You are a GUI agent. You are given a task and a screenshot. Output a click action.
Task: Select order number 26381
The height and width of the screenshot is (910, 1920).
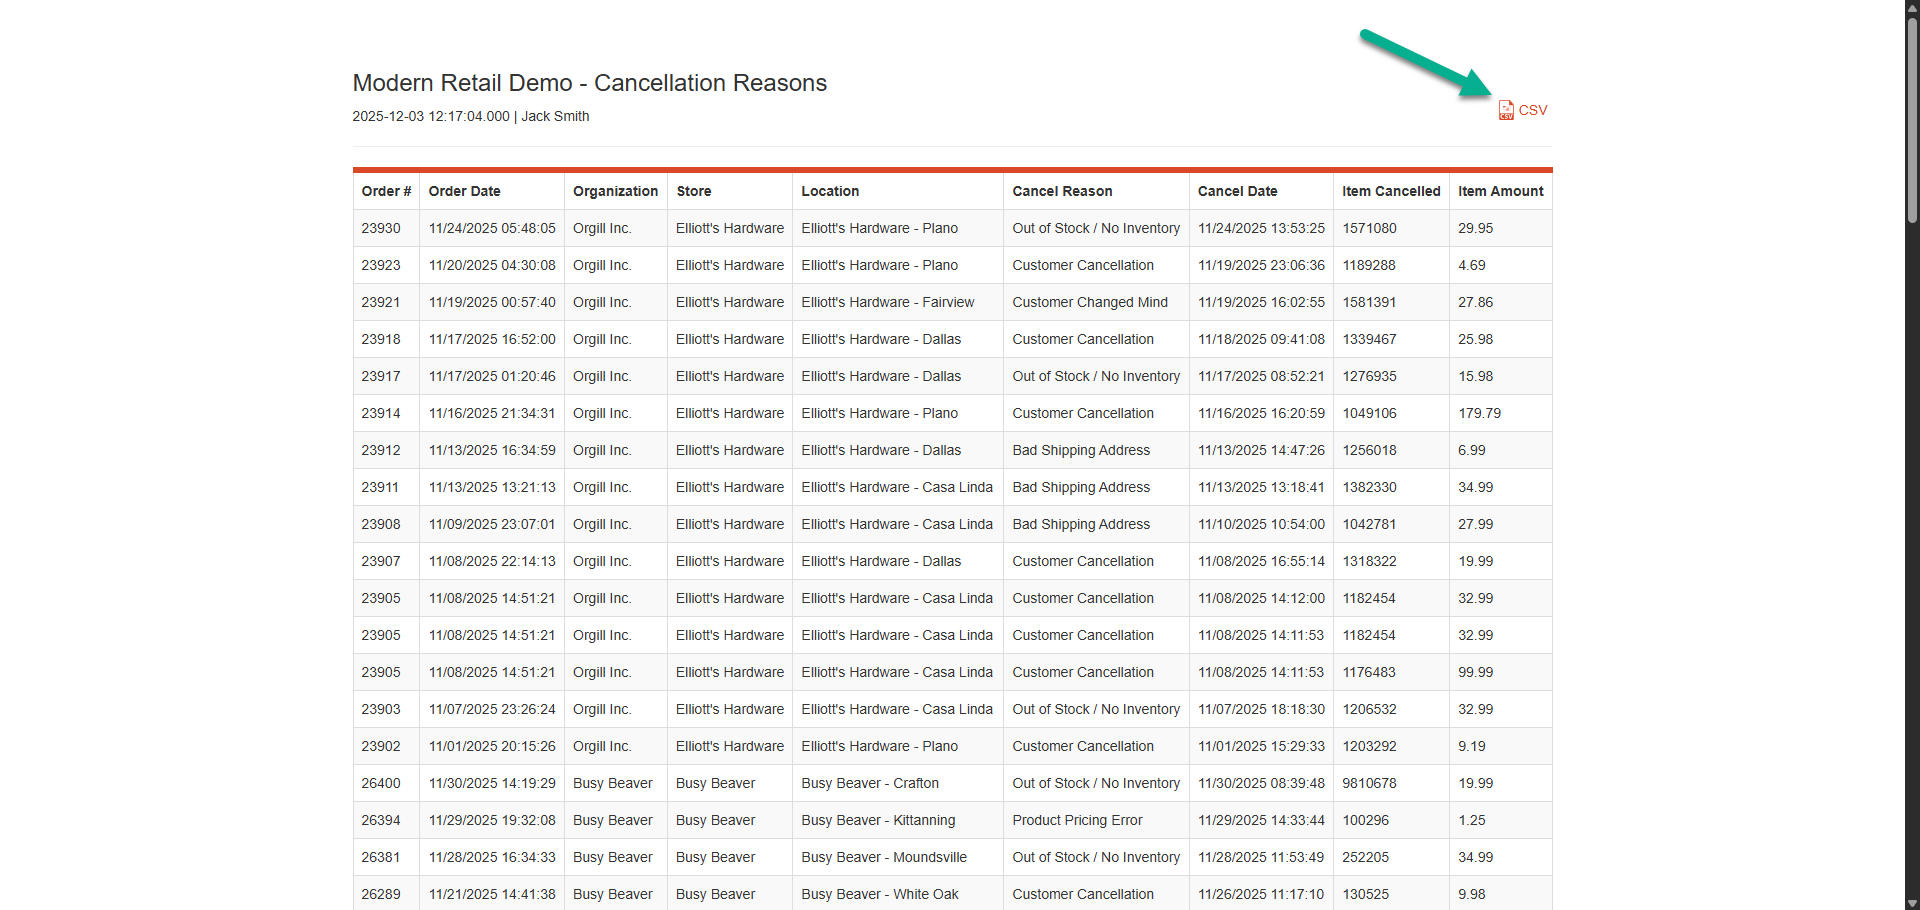(381, 857)
